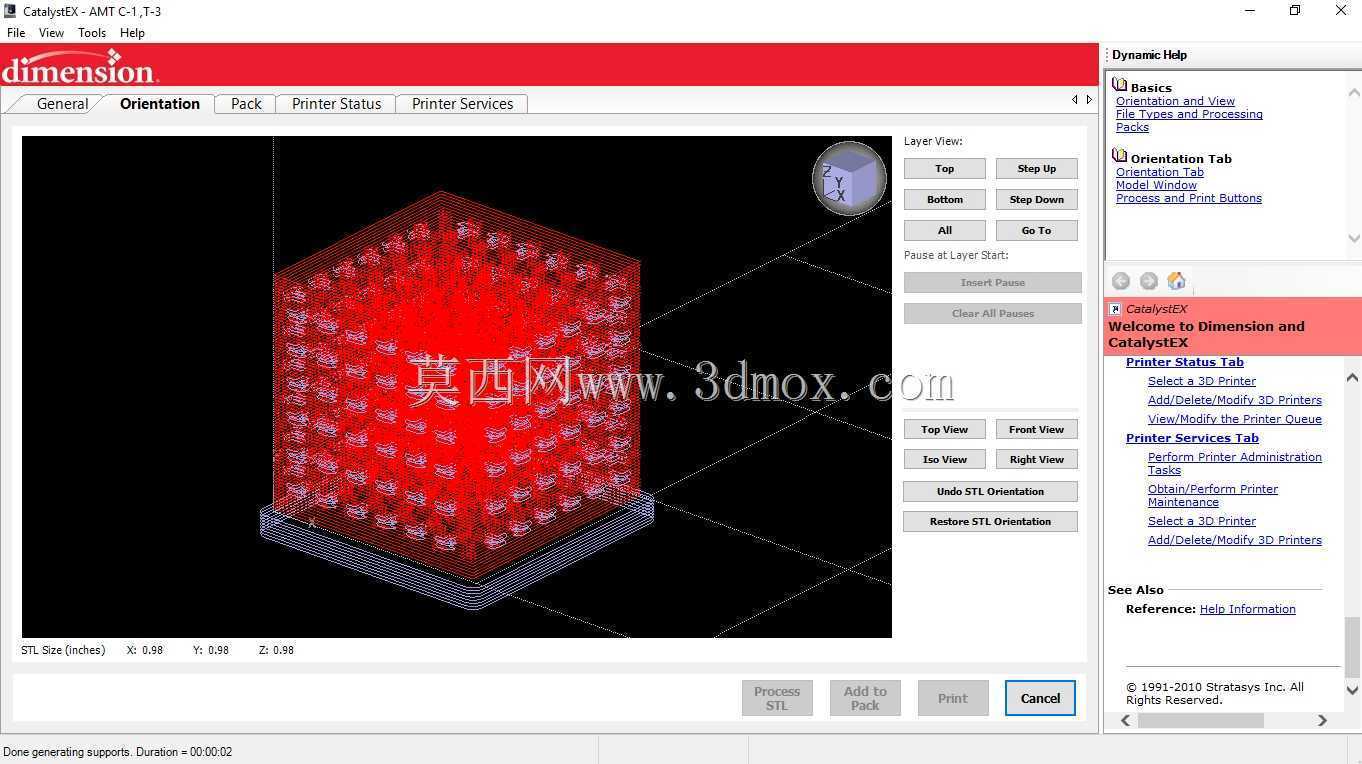Switch to Top View

coord(945,430)
